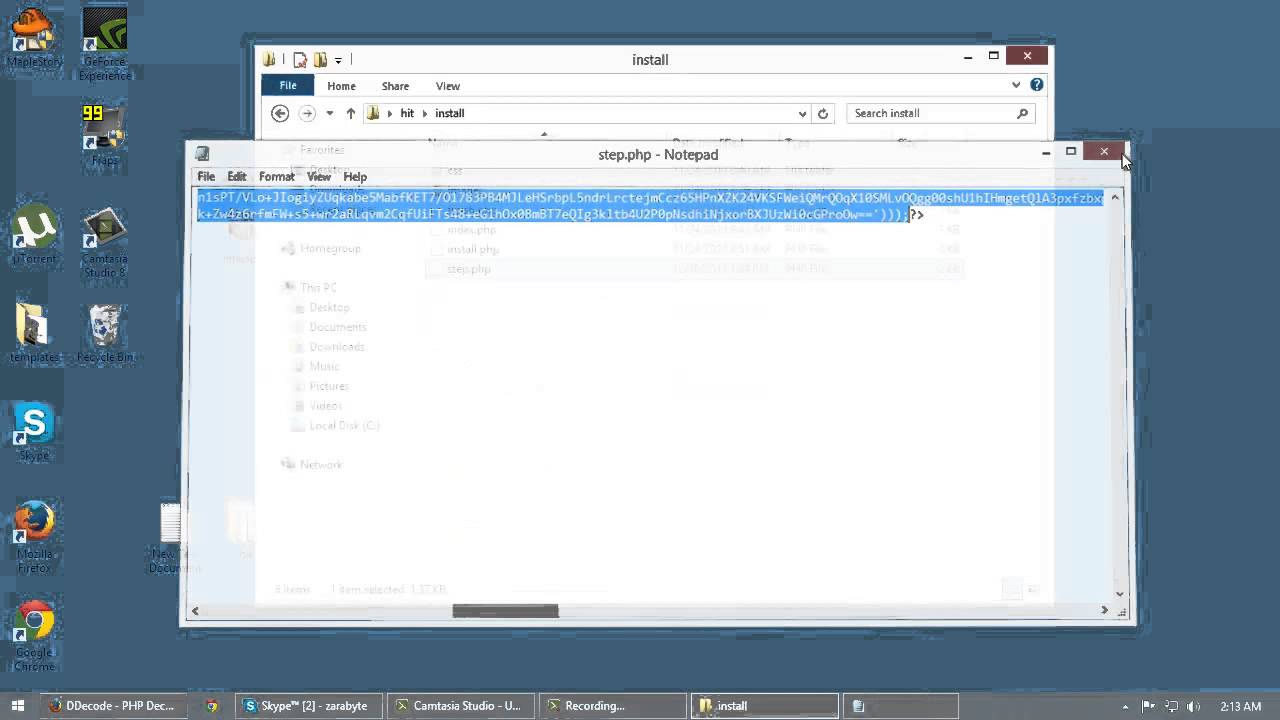The image size is (1280, 720).
Task: Click the folder icon in the install window title bar
Action: [x=269, y=60]
